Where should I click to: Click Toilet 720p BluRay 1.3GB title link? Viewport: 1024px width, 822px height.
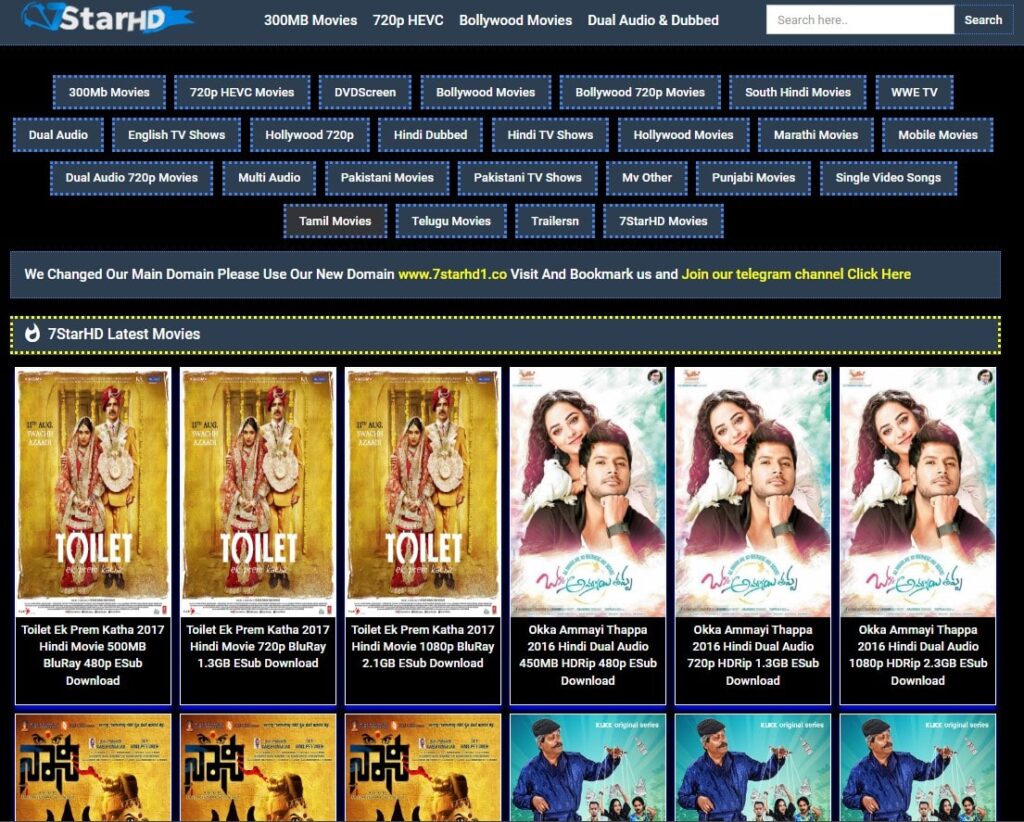point(258,646)
